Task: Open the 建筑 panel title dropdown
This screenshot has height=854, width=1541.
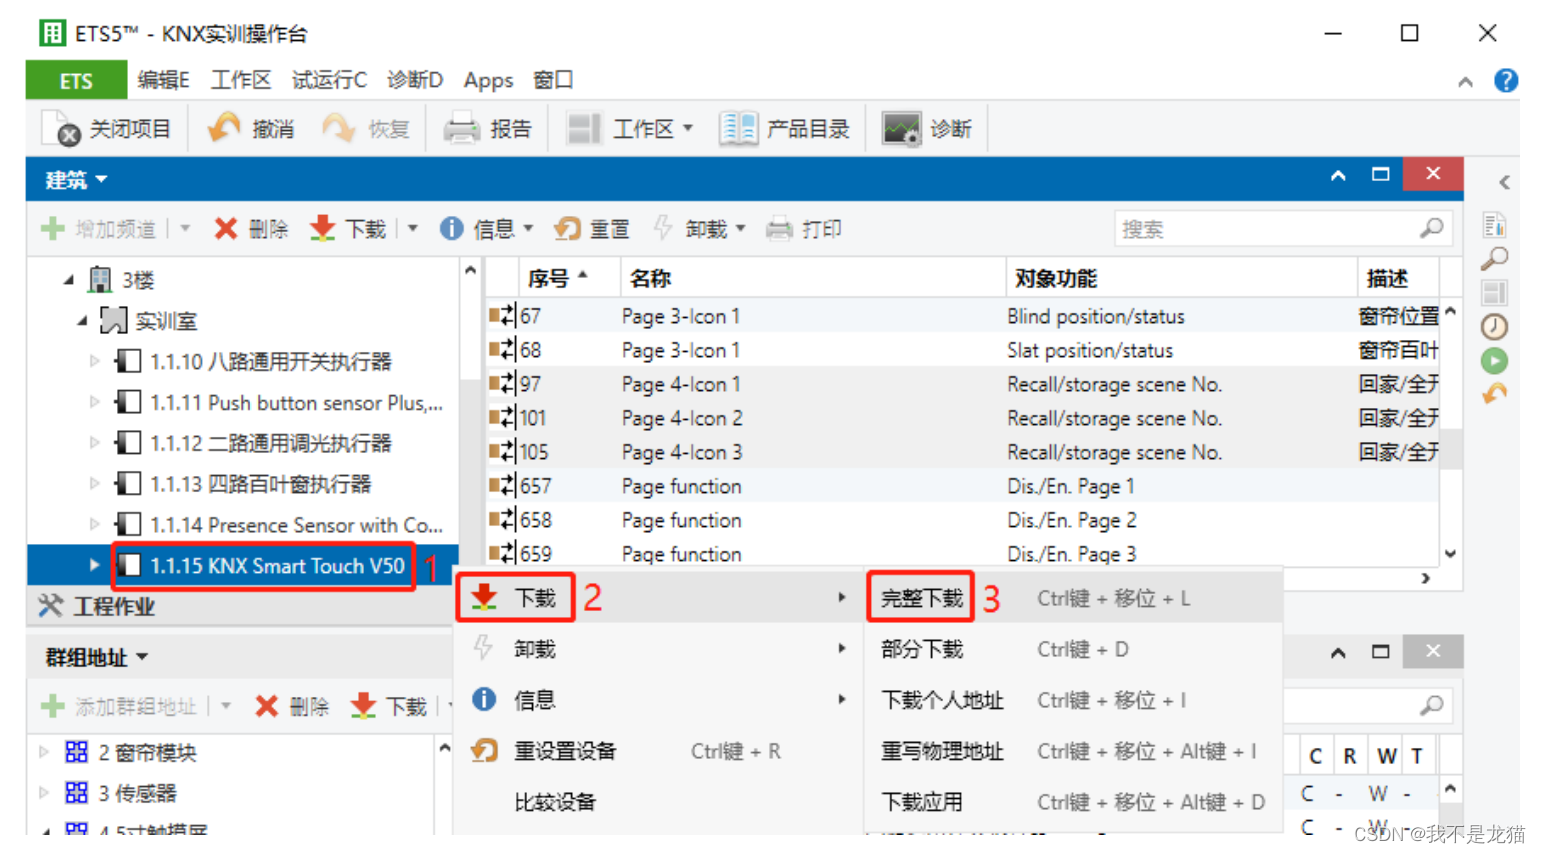Action: pyautogui.click(x=76, y=180)
